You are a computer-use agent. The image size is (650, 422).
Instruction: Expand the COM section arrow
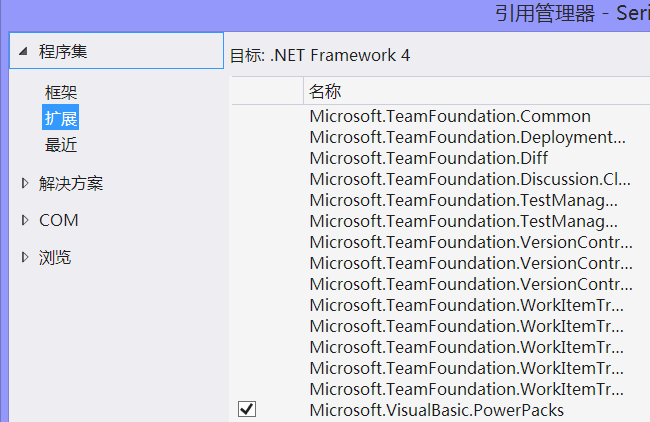coord(25,220)
